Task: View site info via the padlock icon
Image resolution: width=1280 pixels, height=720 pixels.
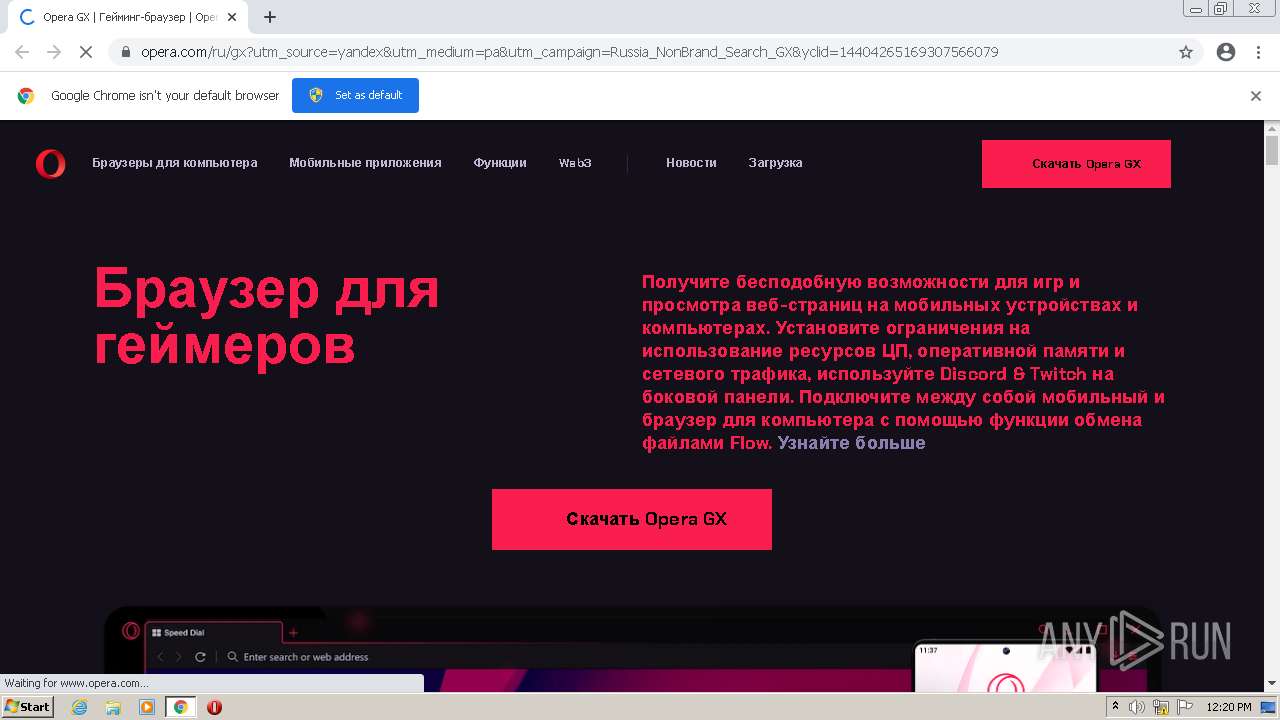Action: click(x=126, y=52)
